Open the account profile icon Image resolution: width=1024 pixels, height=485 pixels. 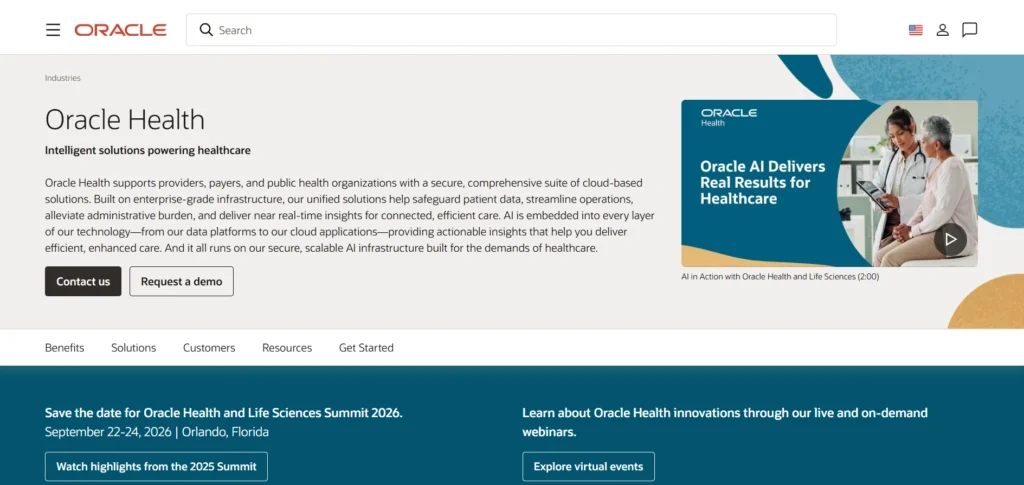[x=942, y=30]
